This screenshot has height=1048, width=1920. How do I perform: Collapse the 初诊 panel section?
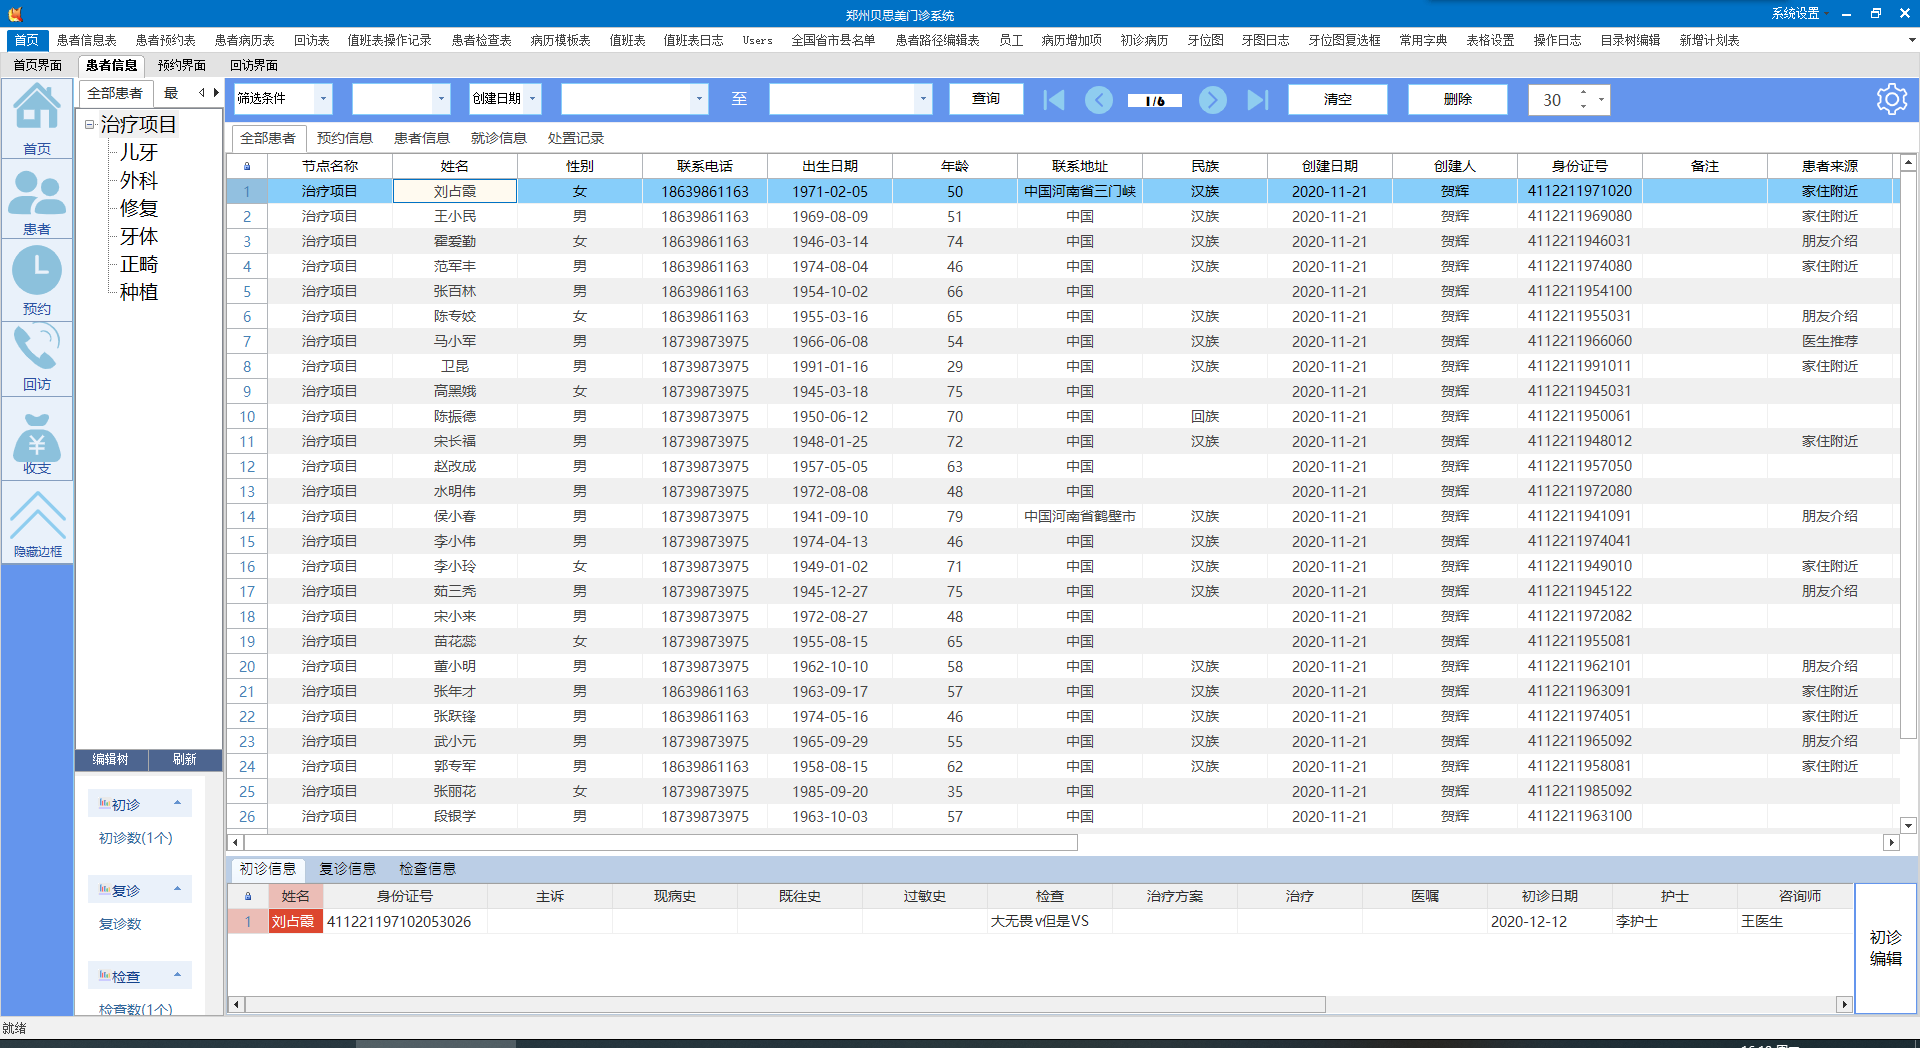point(177,803)
